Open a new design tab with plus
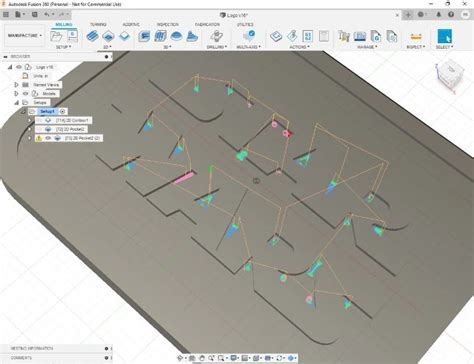 [407, 14]
